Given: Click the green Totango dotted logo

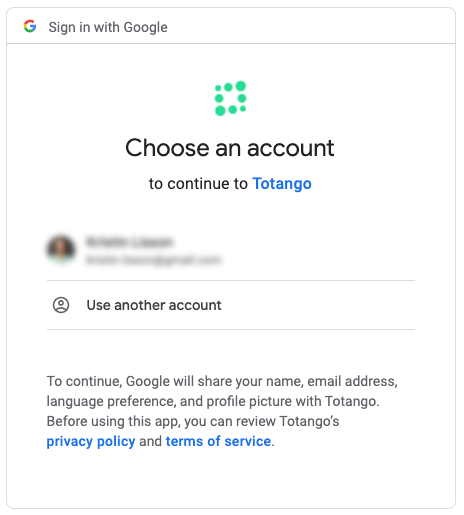Looking at the screenshot, I should point(230,98).
